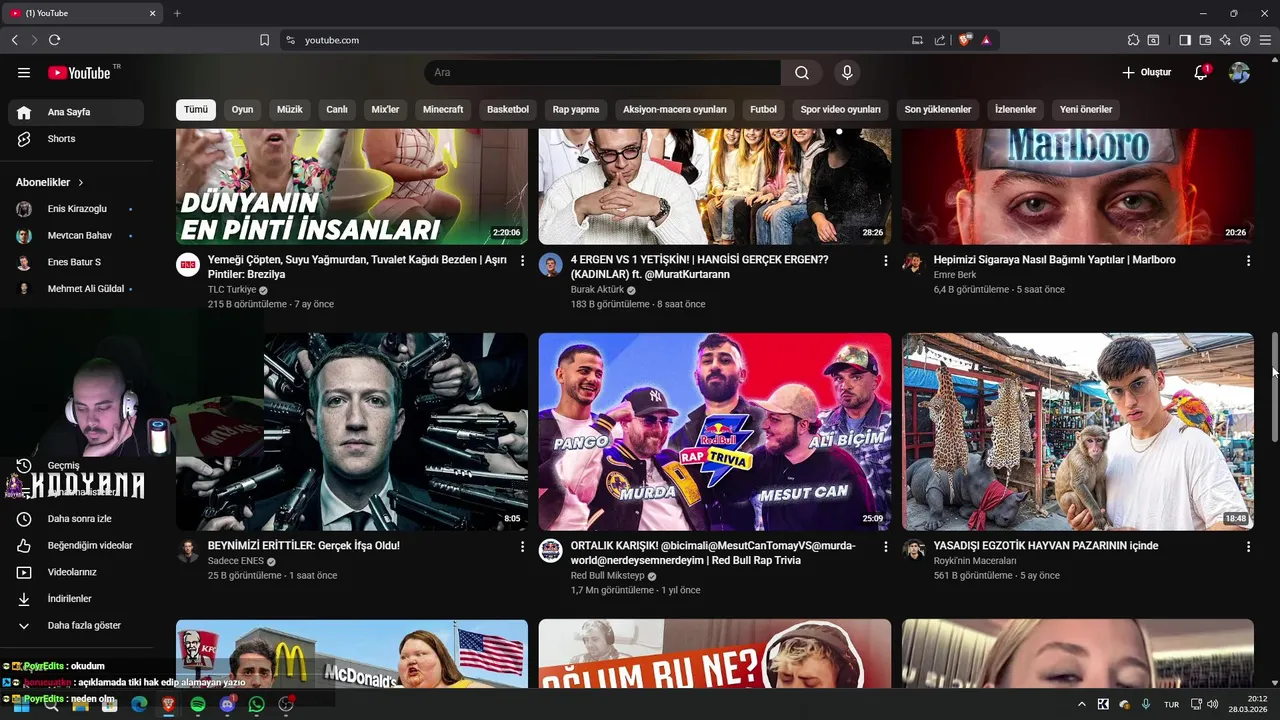Viewport: 1280px width, 720px height.
Task: Select the Basketbol filter chip
Action: pyautogui.click(x=508, y=110)
